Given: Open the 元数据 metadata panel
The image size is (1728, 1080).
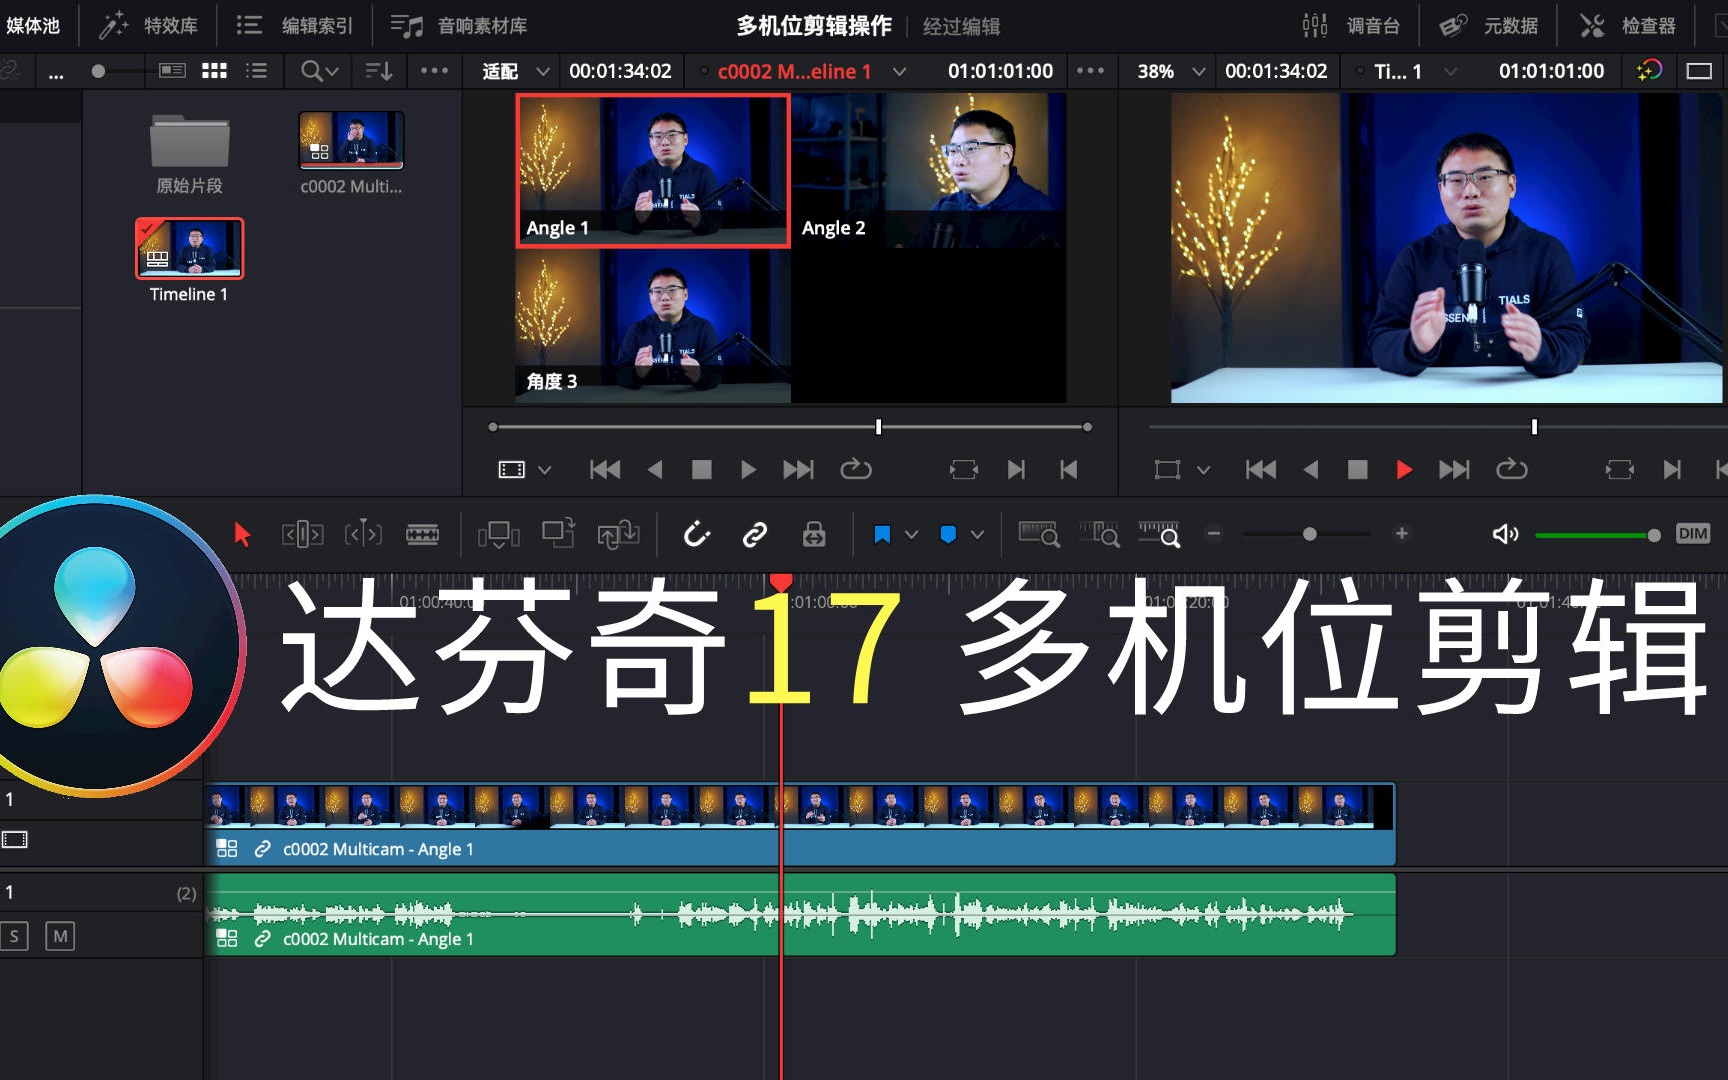Looking at the screenshot, I should [x=1489, y=25].
